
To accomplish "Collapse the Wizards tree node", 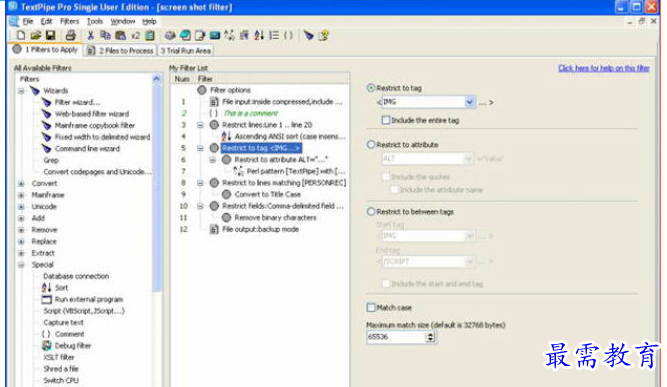I will [21, 91].
